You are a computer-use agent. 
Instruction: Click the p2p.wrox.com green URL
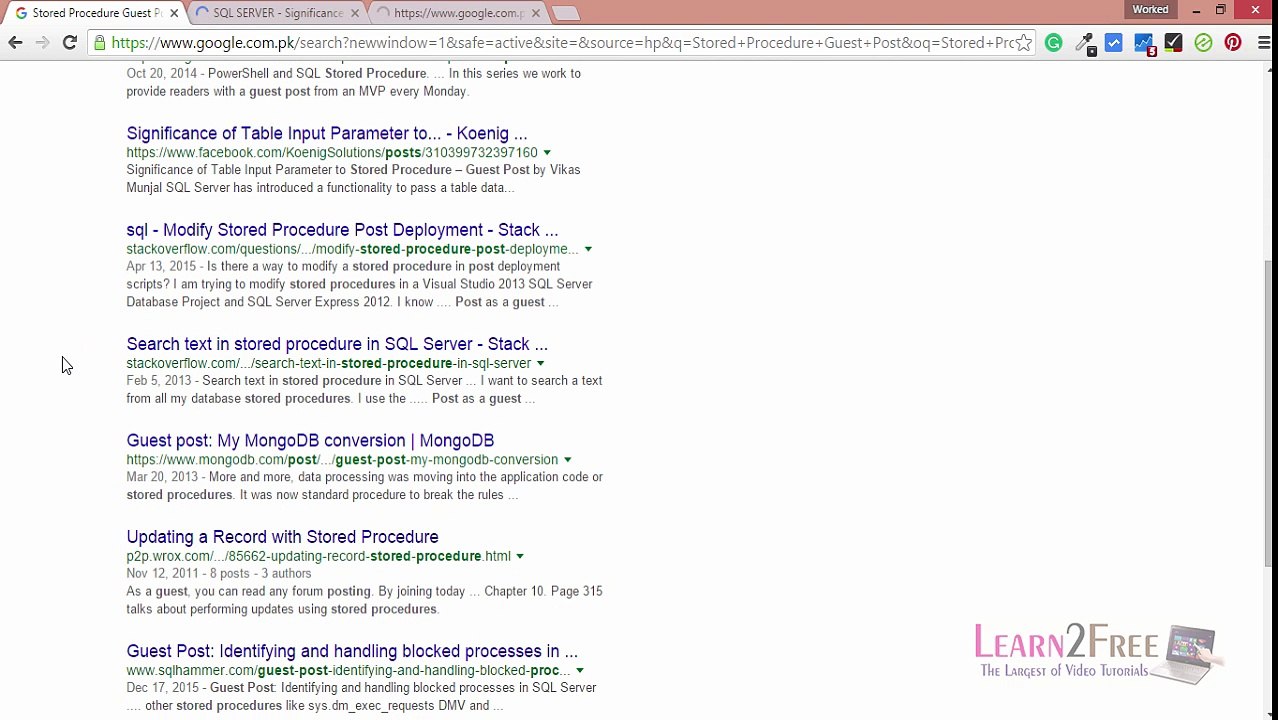pyautogui.click(x=318, y=556)
